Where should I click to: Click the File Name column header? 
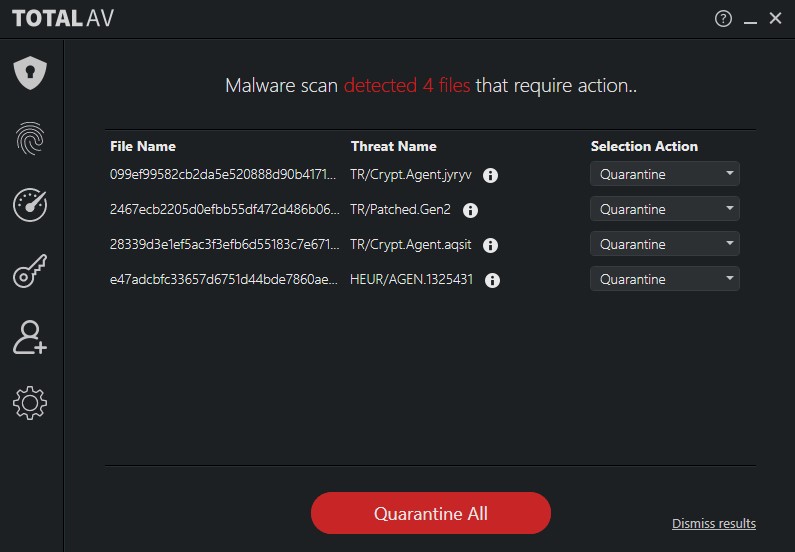coord(143,146)
